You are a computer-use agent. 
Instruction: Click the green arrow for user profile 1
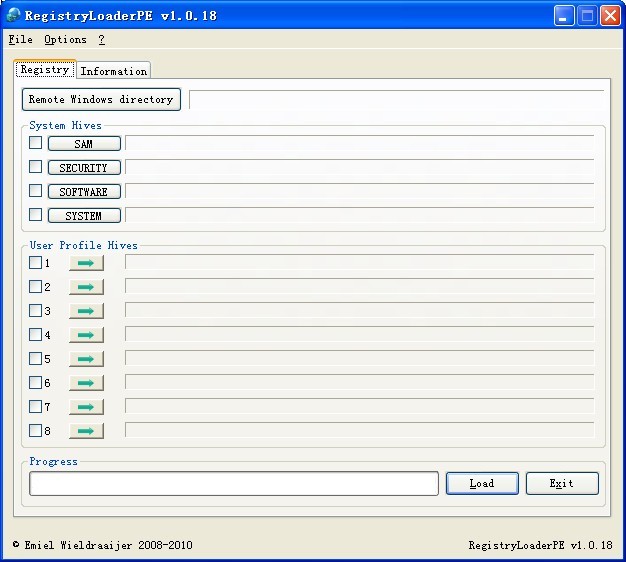tap(86, 263)
